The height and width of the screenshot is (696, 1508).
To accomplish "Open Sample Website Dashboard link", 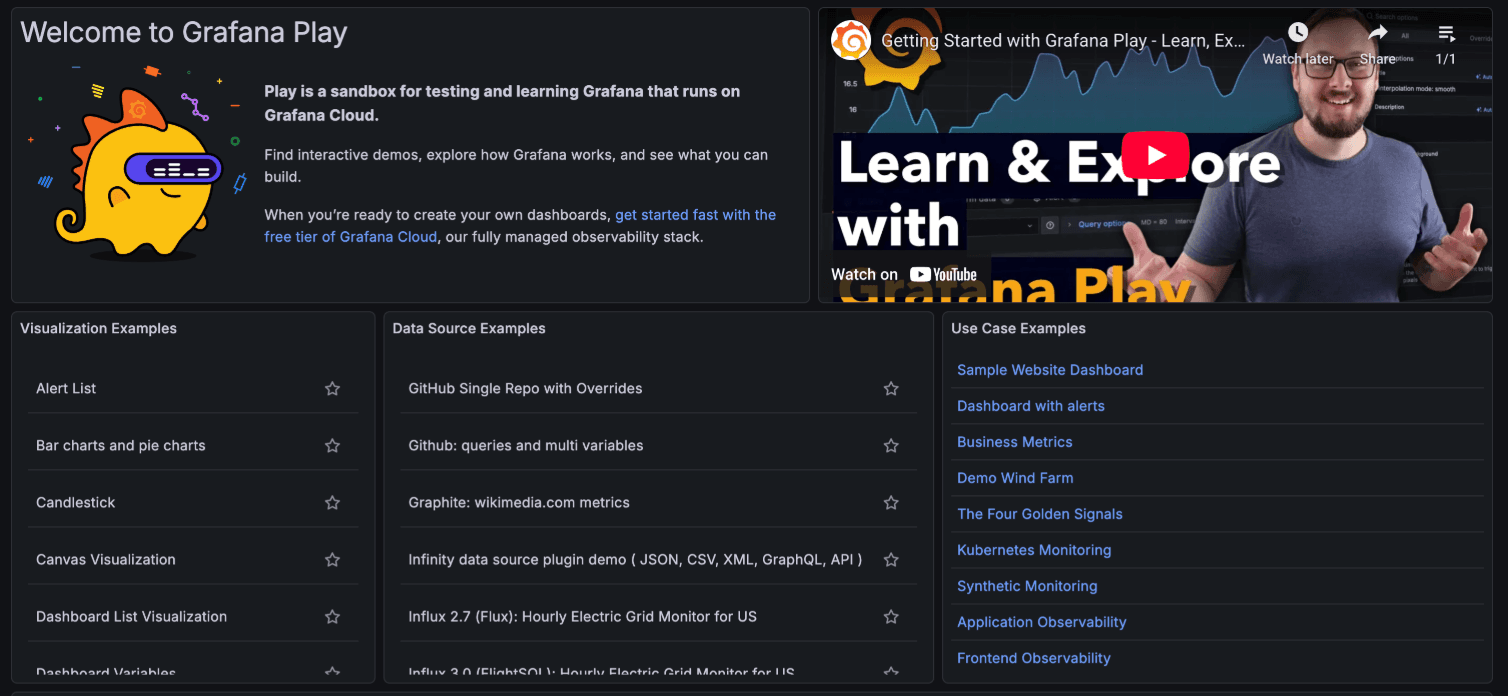I will click(x=1050, y=370).
